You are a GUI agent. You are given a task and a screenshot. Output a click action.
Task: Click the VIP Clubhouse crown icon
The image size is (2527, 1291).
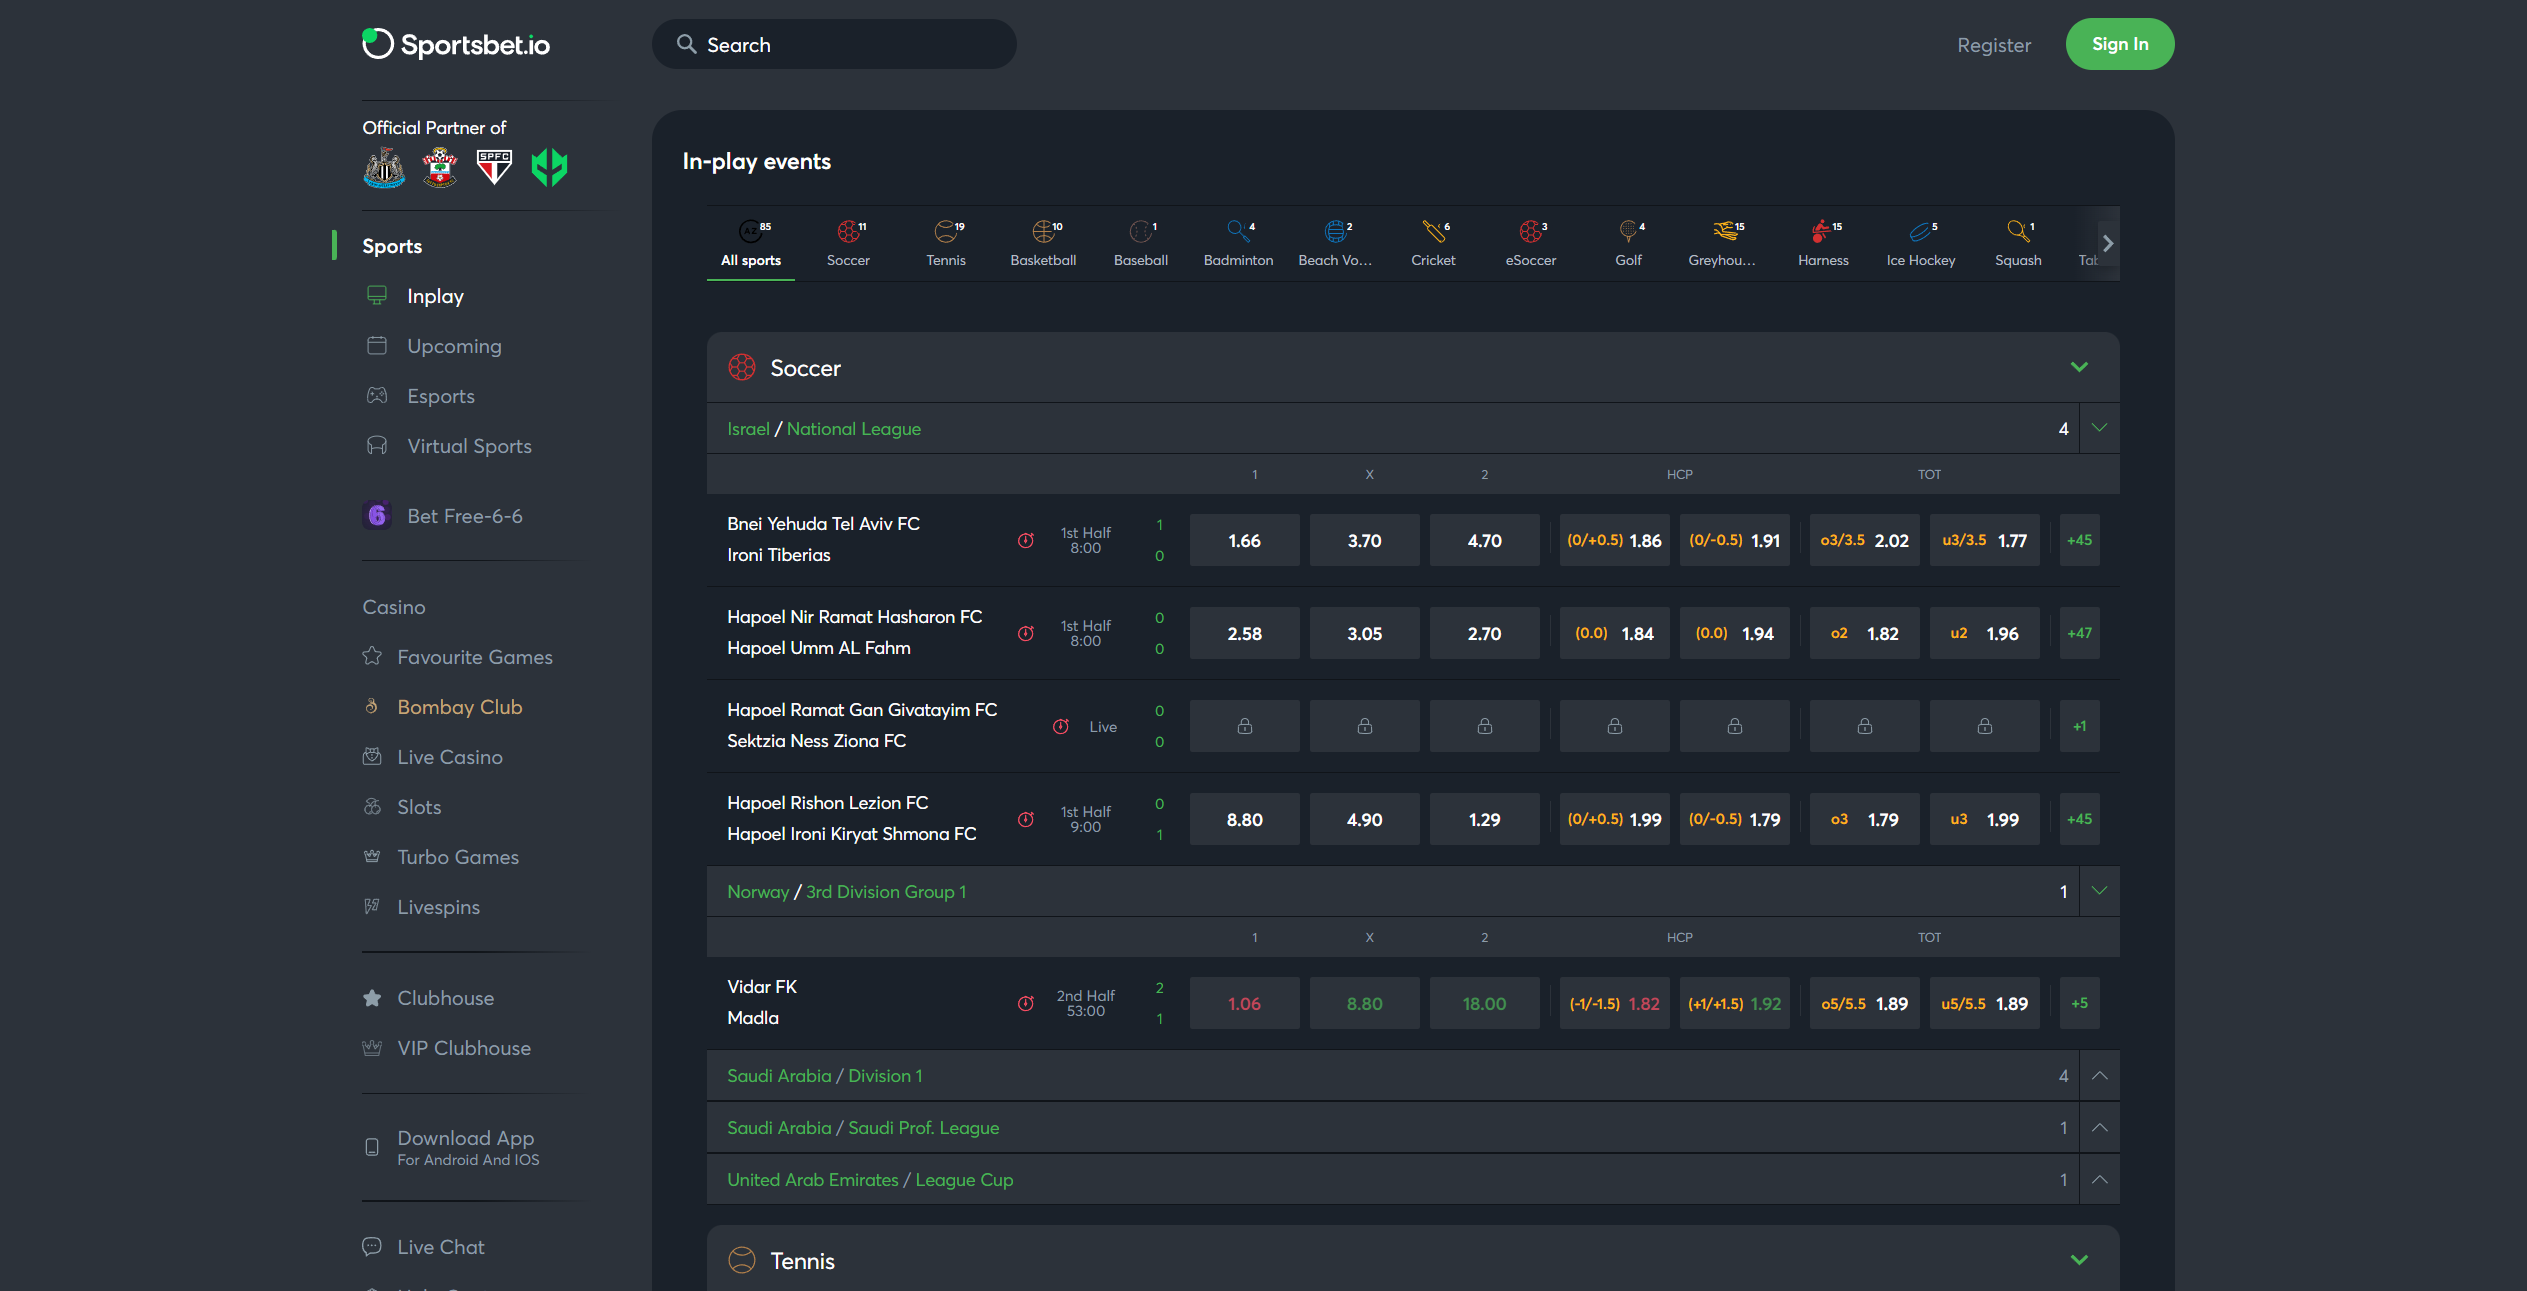point(372,1047)
